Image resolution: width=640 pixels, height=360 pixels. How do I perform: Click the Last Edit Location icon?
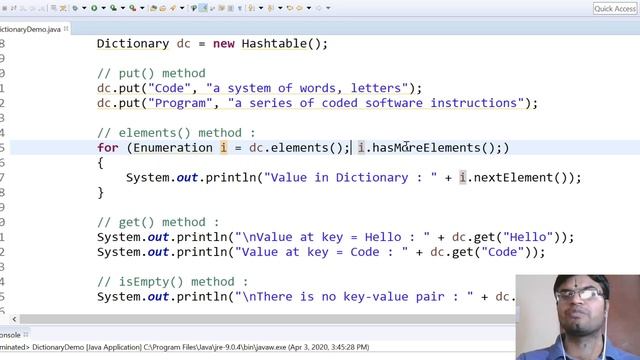click(x=290, y=8)
